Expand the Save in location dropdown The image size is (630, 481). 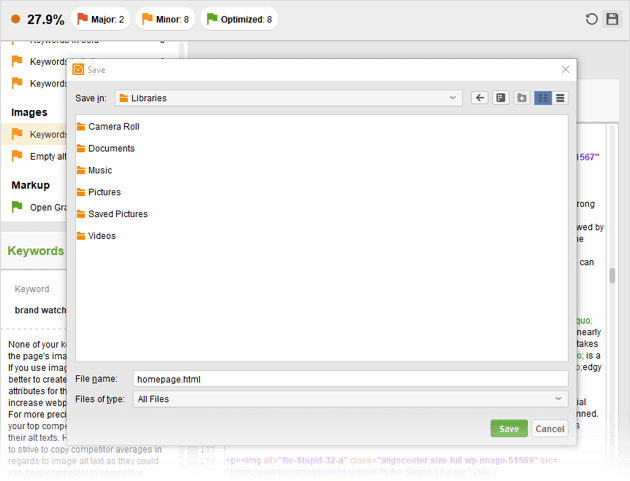[x=453, y=98]
